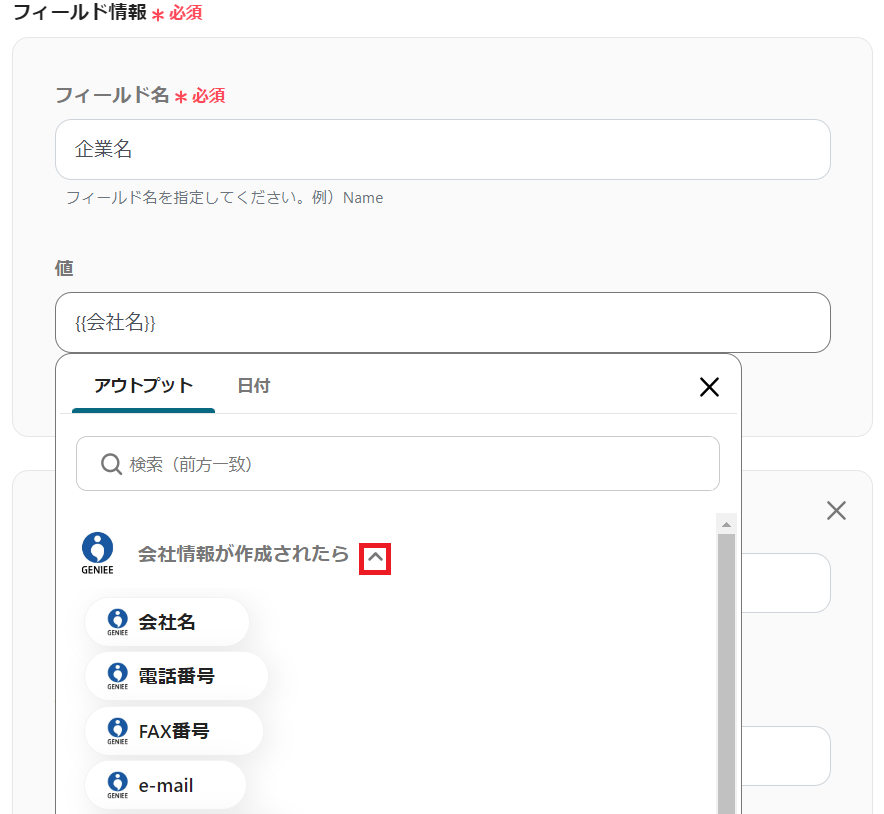Click the GENIEE icon on 会社名 chip
The width and height of the screenshot is (884, 814).
coord(117,622)
